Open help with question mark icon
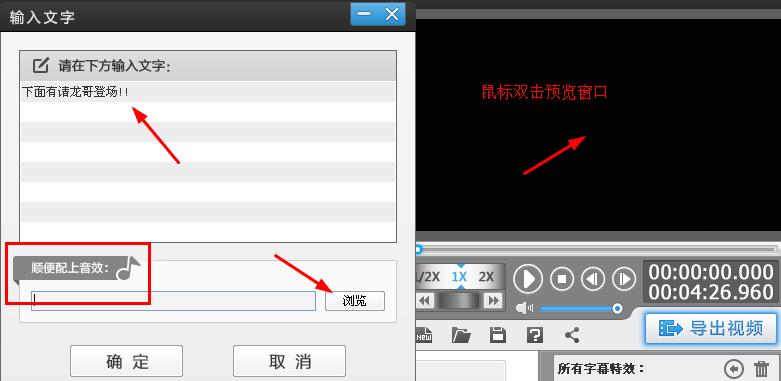 [534, 335]
